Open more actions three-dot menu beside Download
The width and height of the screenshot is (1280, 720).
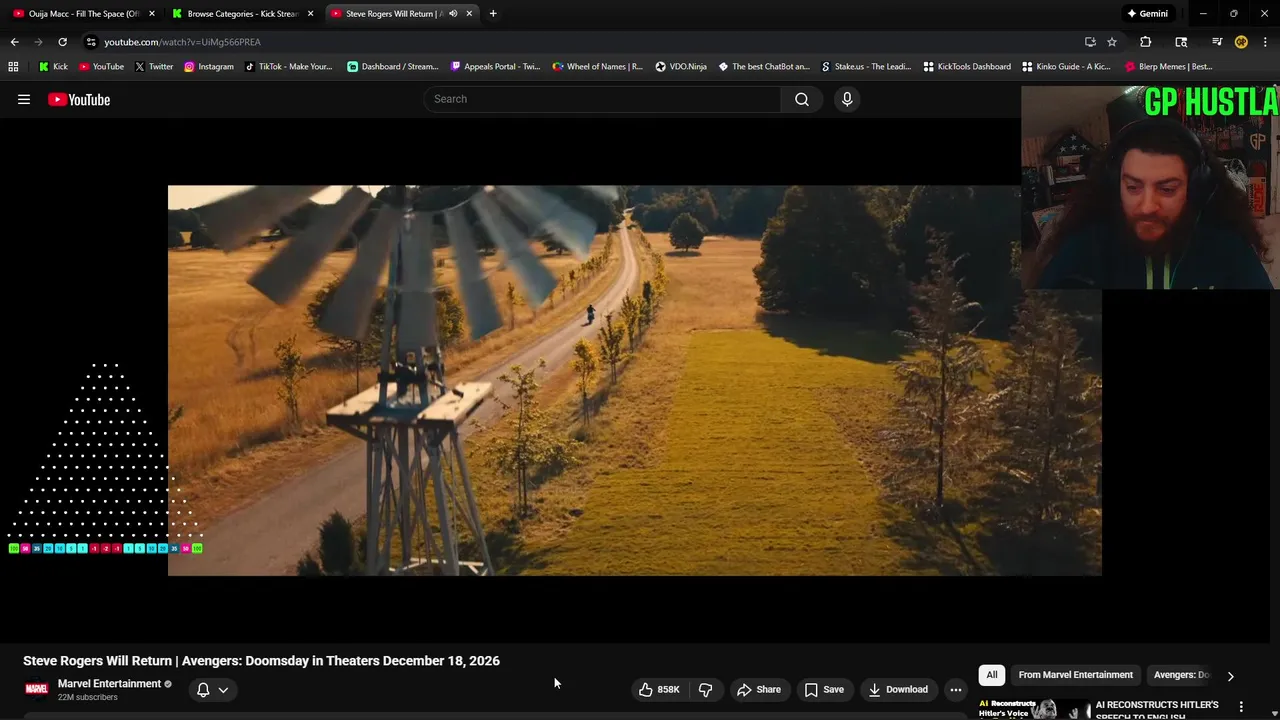point(956,689)
